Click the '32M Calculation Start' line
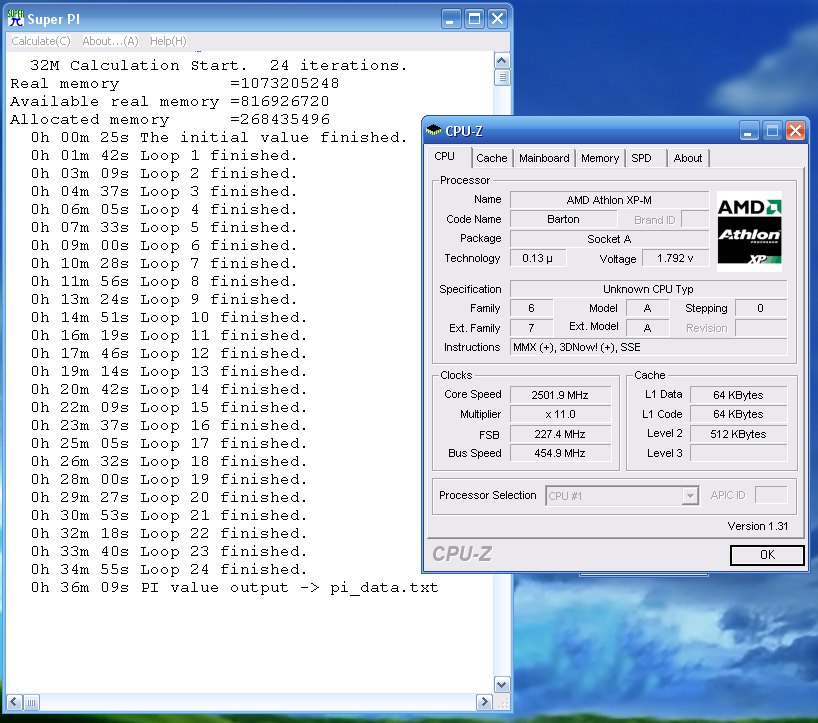 [219, 65]
